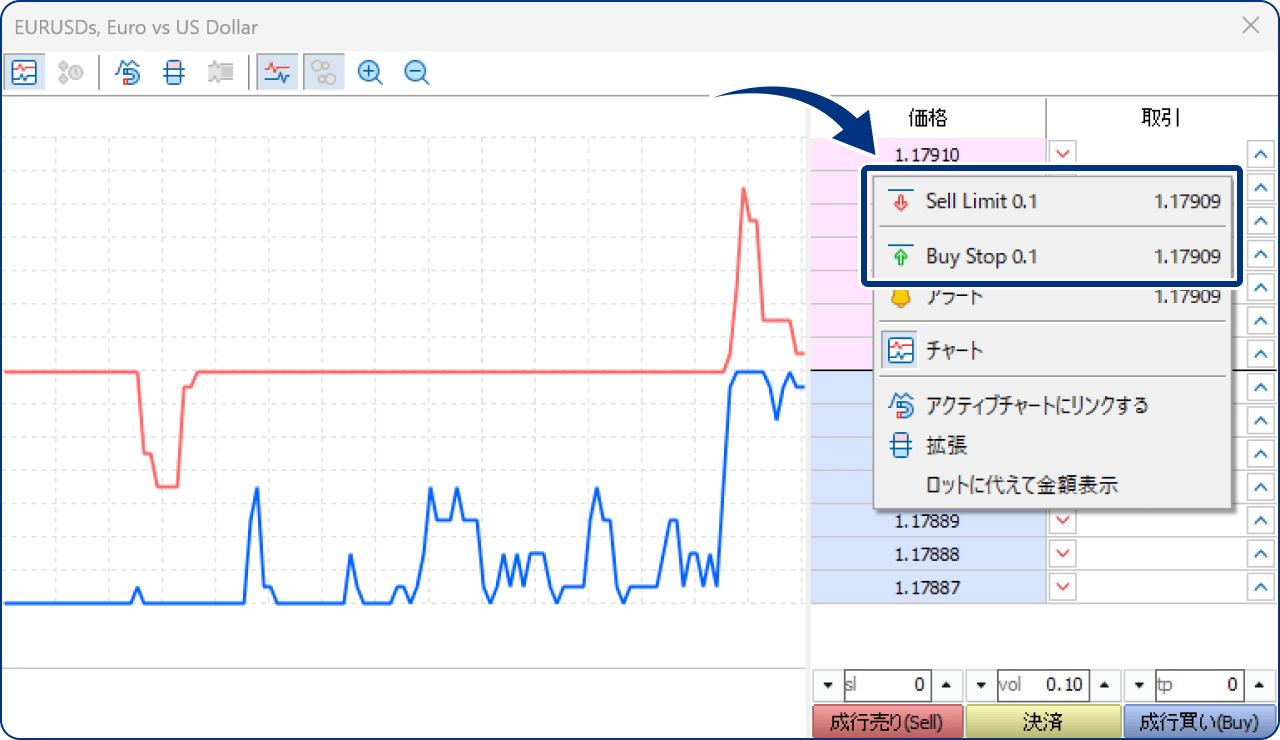Viewport: 1280px width, 740px height.
Task: Select Buy Stop 0.1 at 1.17909
Action: coord(1052,256)
